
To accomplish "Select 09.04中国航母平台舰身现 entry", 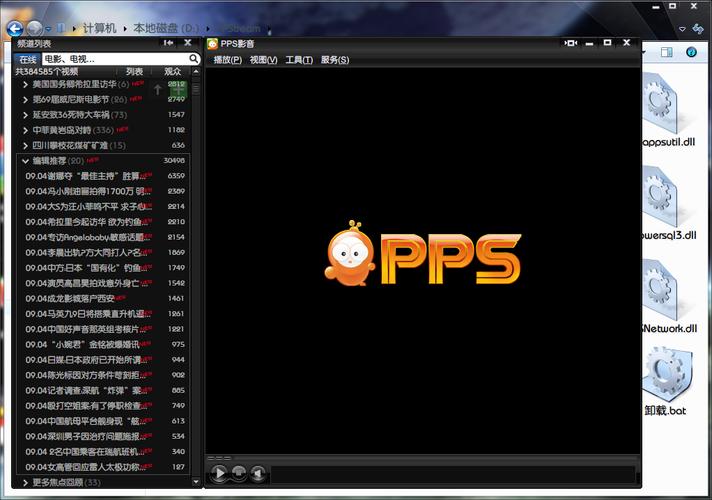I will 104,421.
